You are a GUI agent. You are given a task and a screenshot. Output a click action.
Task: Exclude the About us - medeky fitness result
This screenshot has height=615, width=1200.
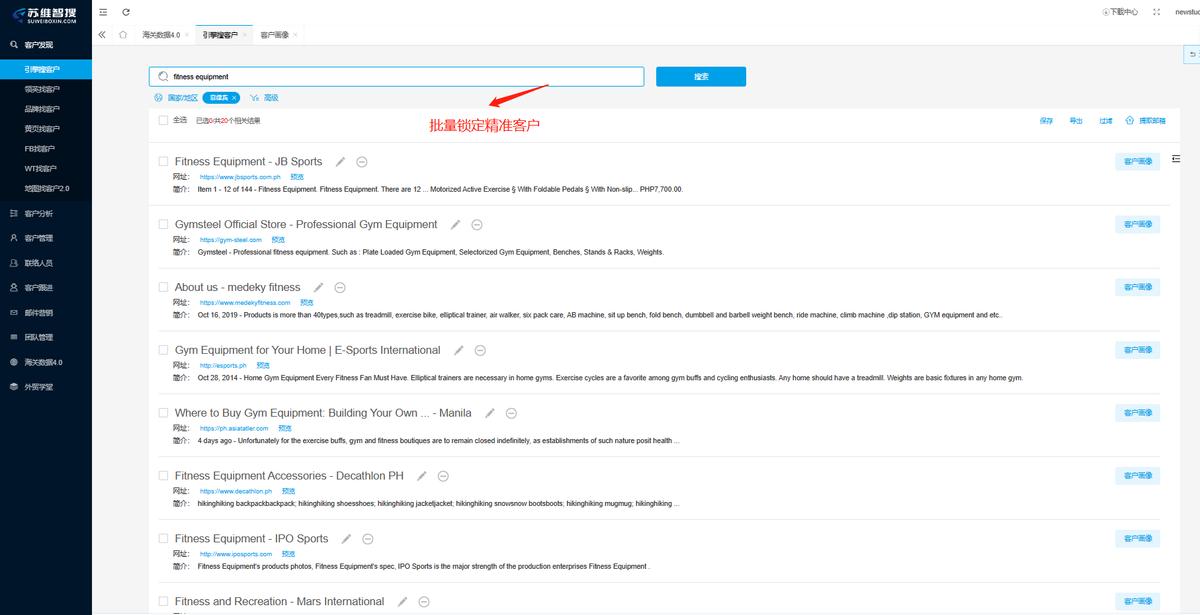pos(340,287)
